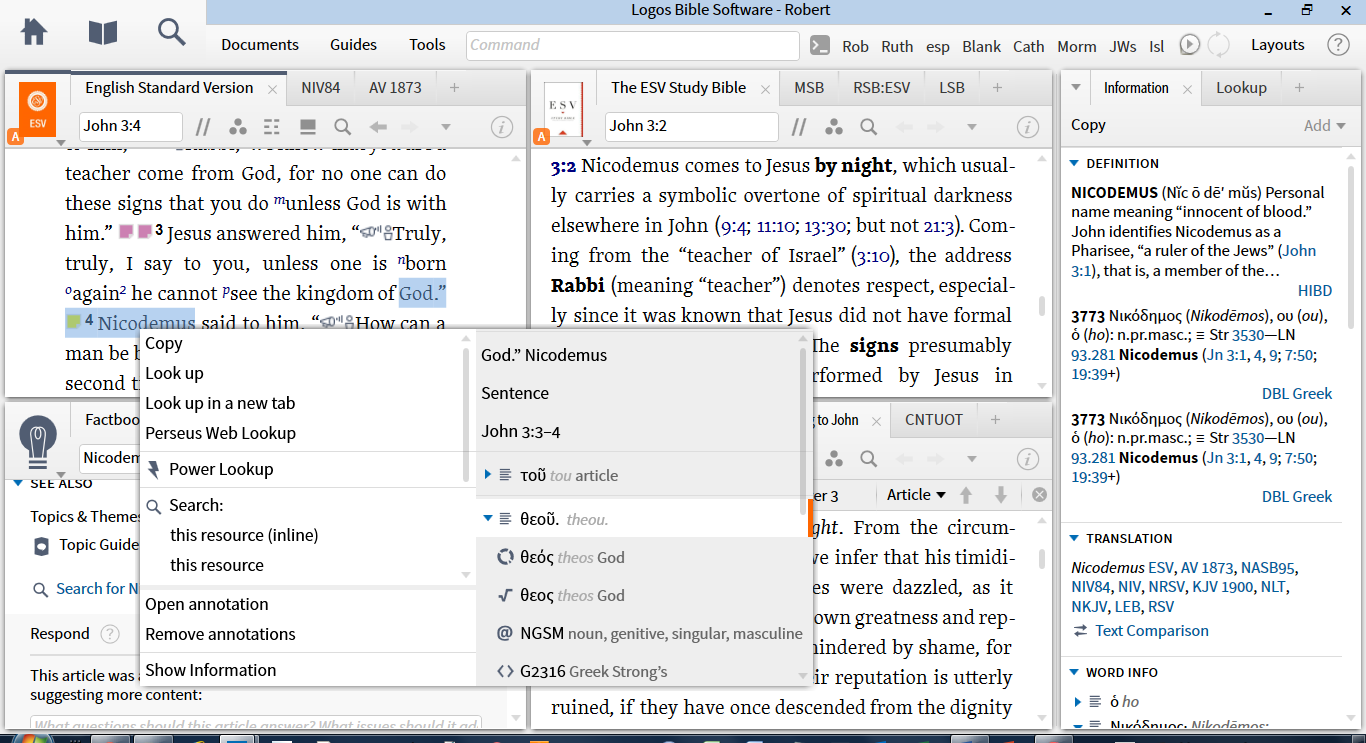Screen dimensions: 1366x743
Task: Open the Tools menu
Action: click(x=427, y=45)
